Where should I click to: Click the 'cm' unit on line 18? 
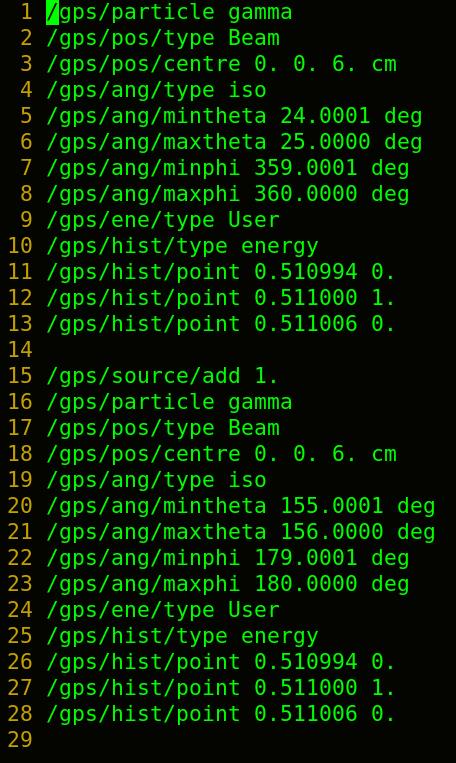[x=383, y=454]
